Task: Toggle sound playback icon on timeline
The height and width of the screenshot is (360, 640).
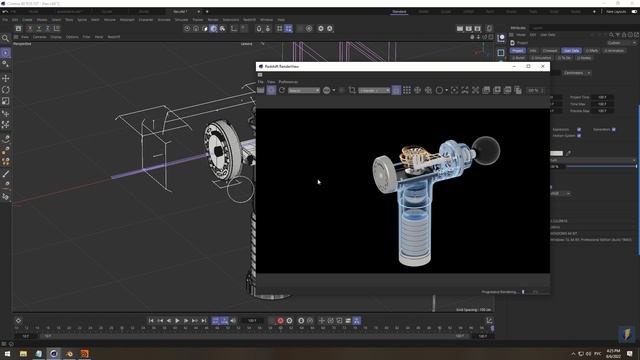Action: pos(233,321)
